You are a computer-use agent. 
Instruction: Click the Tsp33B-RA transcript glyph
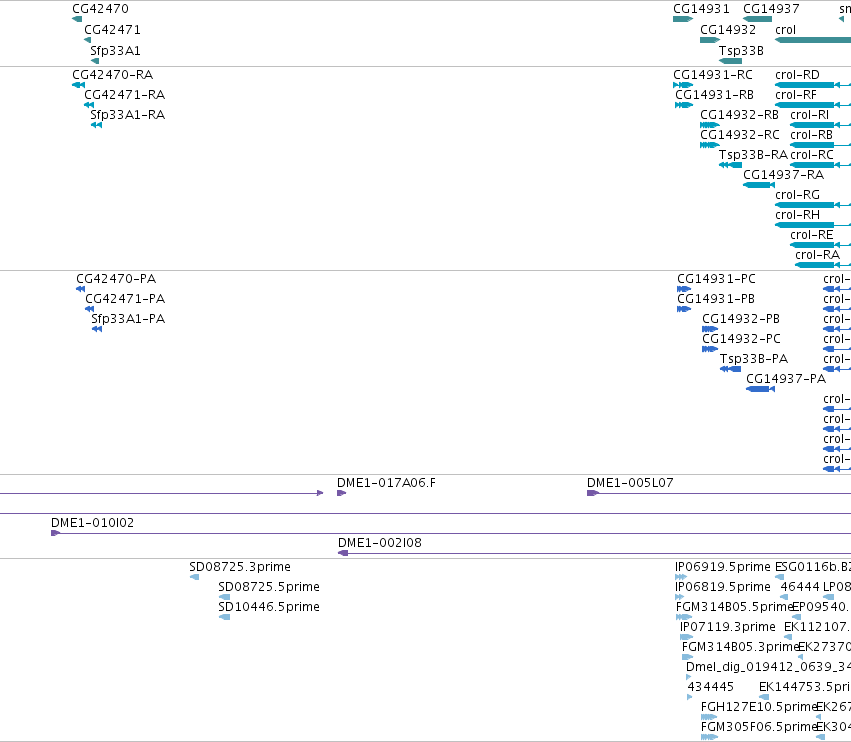coord(731,165)
